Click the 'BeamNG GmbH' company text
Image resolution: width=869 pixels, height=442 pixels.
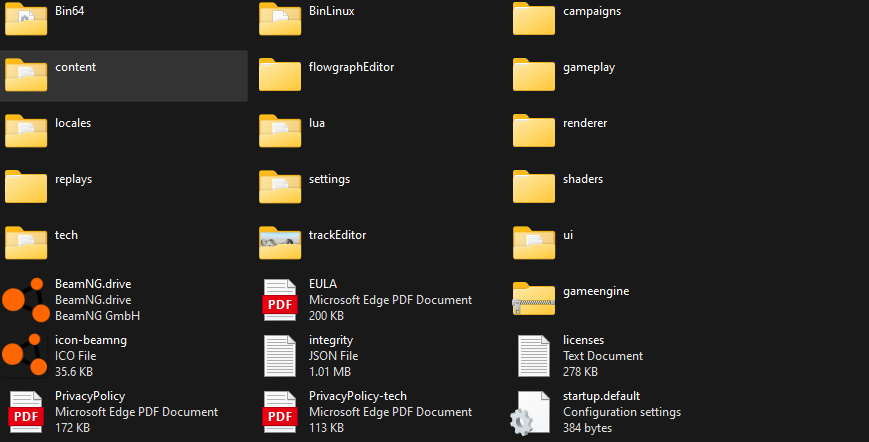point(97,316)
